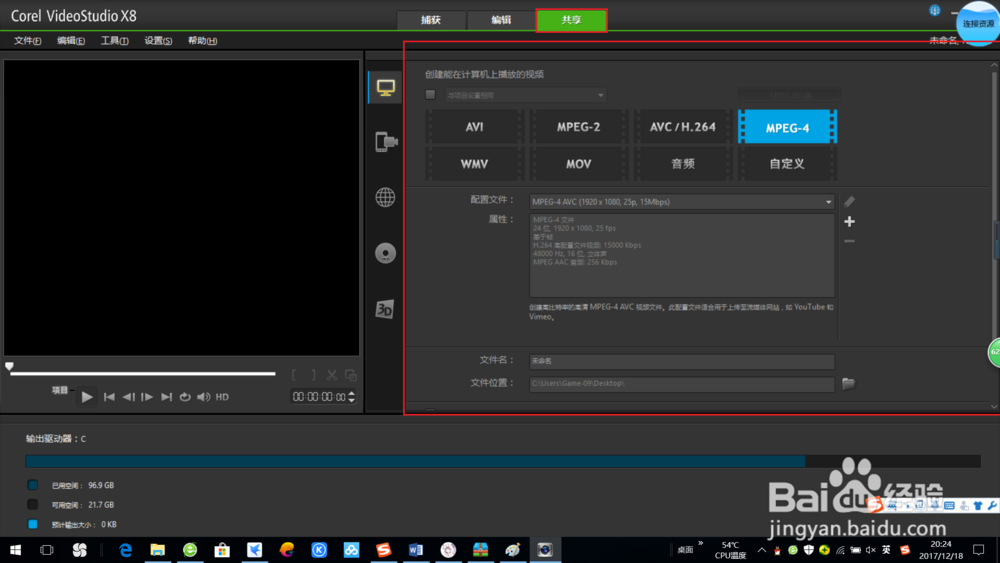The height and width of the screenshot is (563, 1000).
Task: Click the preview scrubber handle
Action: tap(9, 366)
